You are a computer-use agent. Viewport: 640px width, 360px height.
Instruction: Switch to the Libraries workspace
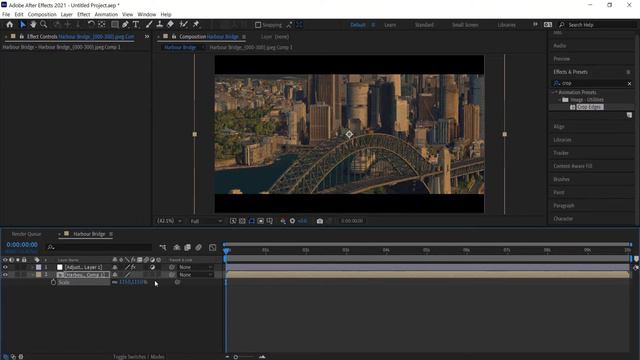pos(507,25)
